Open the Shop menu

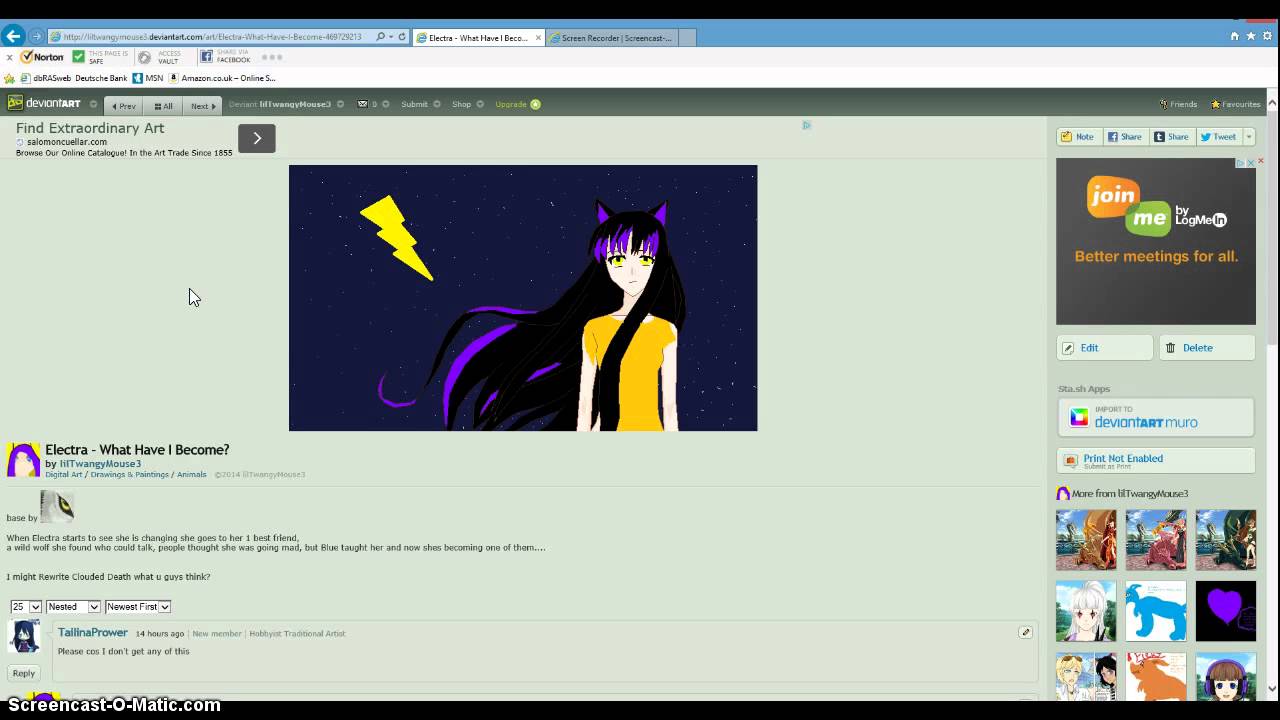[x=461, y=104]
